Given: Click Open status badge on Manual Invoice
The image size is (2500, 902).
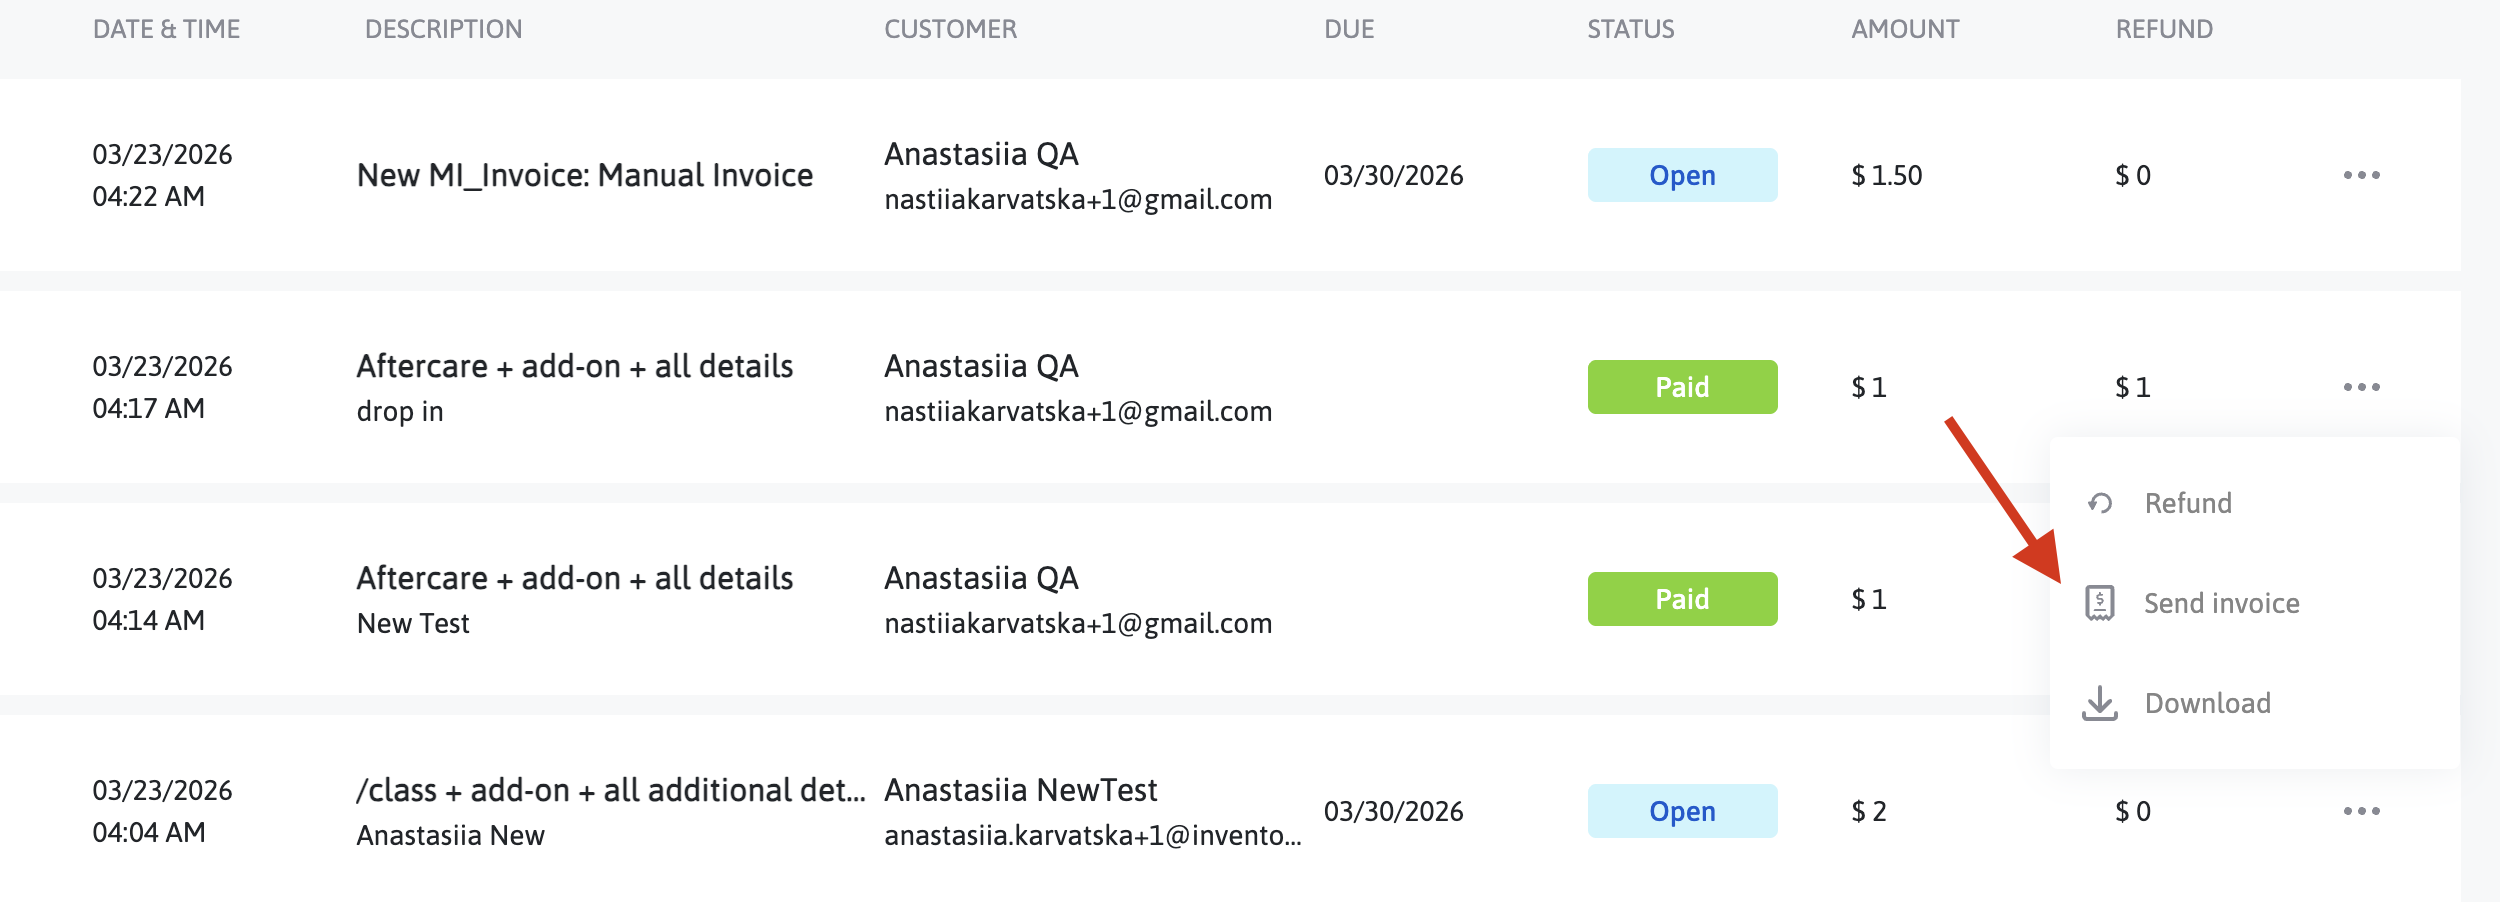Looking at the screenshot, I should 1682,175.
